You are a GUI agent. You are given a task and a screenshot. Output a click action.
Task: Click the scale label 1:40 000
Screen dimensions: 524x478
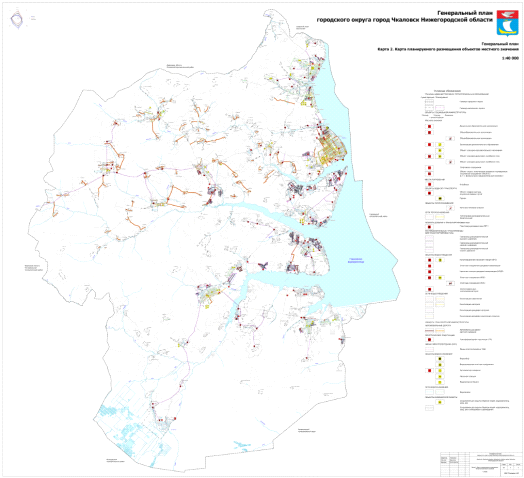[x=510, y=58]
